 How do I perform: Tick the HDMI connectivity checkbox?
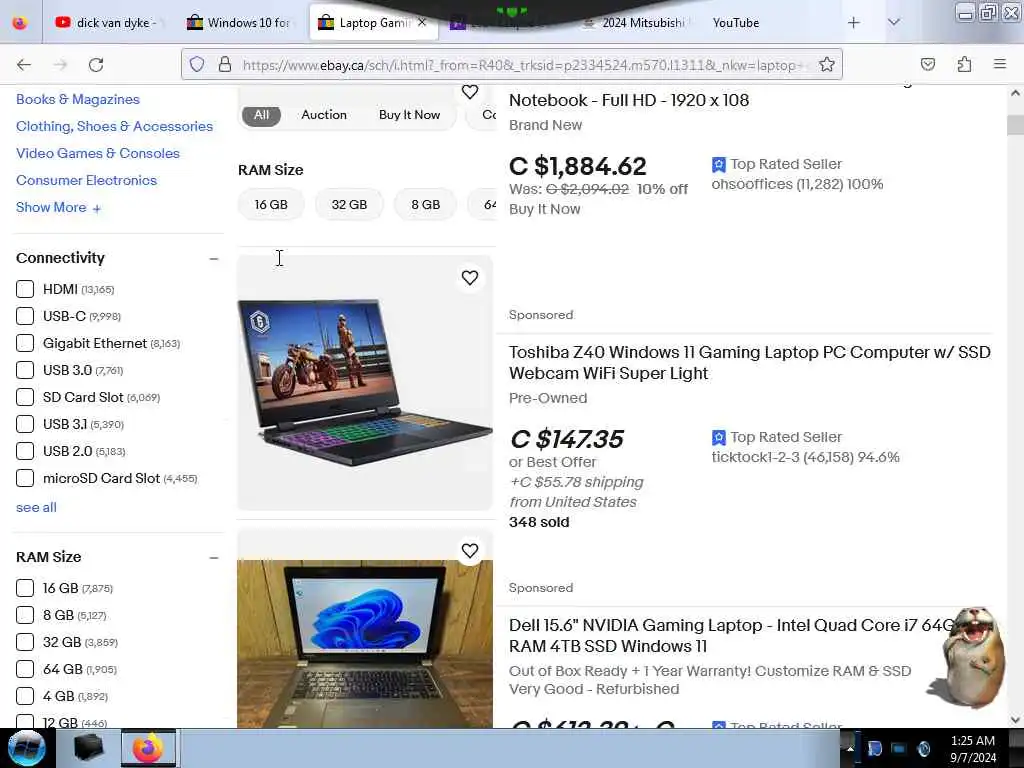click(25, 289)
